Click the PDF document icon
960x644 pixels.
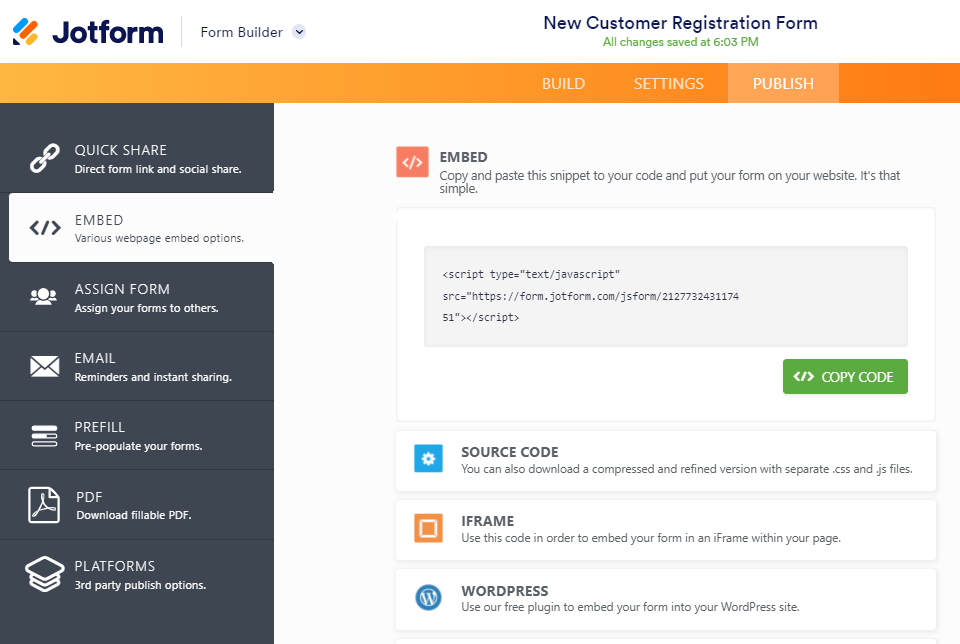coord(44,505)
